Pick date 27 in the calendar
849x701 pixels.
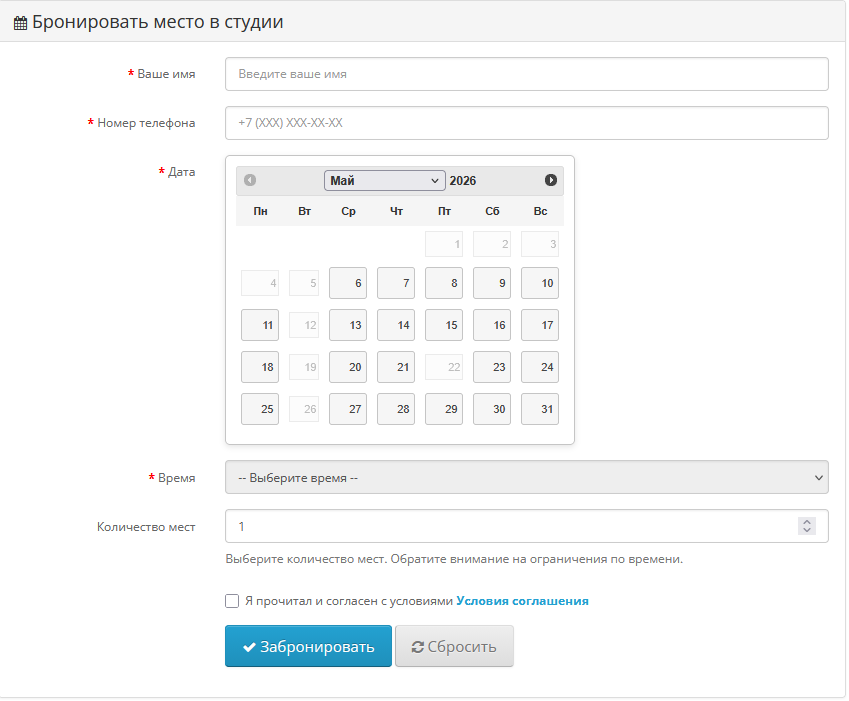(x=348, y=409)
